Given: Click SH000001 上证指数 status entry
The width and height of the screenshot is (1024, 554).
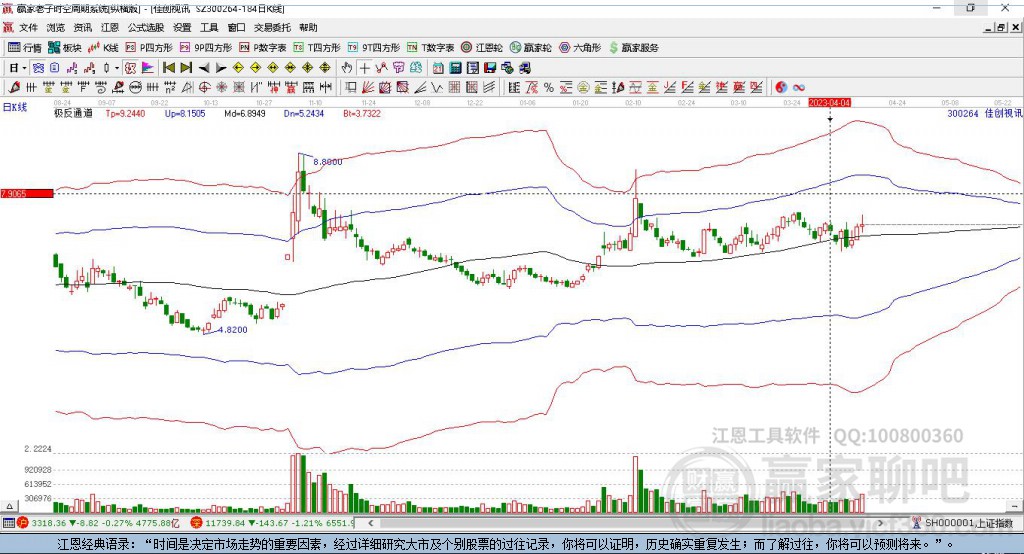Looking at the screenshot, I should tap(968, 523).
